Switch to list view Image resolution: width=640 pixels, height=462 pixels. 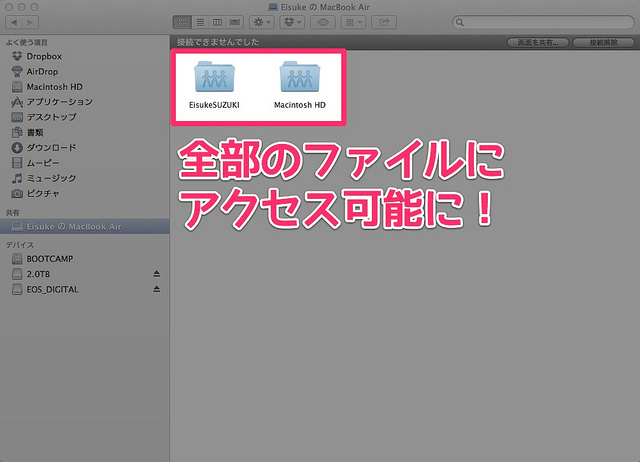point(200,22)
